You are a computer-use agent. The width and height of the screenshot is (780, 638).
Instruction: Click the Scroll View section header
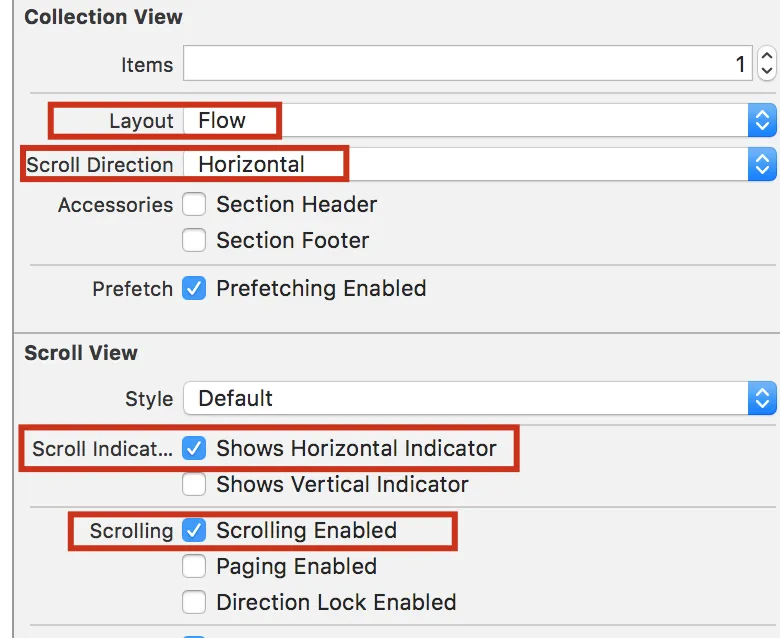(81, 353)
